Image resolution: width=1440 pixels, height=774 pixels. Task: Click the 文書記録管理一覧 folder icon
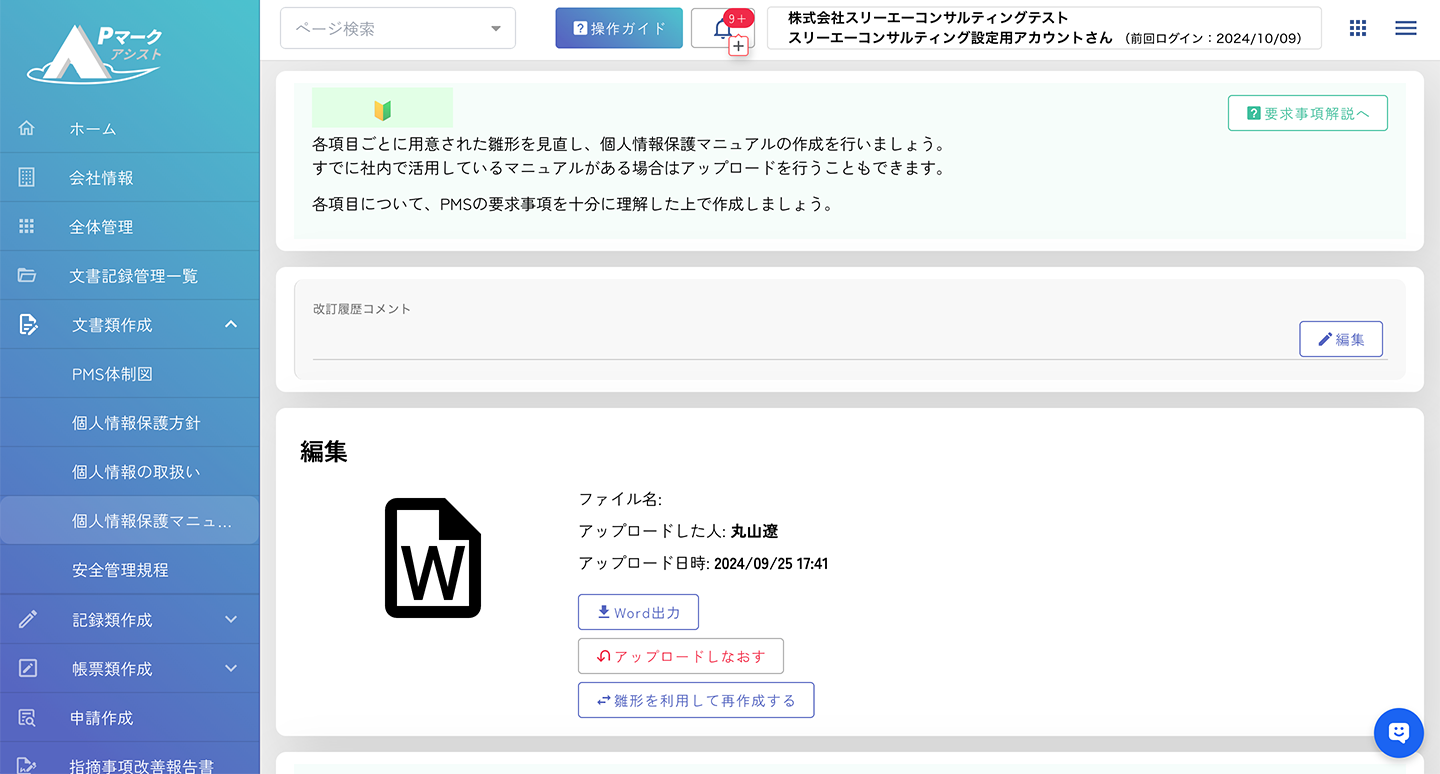pyautogui.click(x=27, y=275)
